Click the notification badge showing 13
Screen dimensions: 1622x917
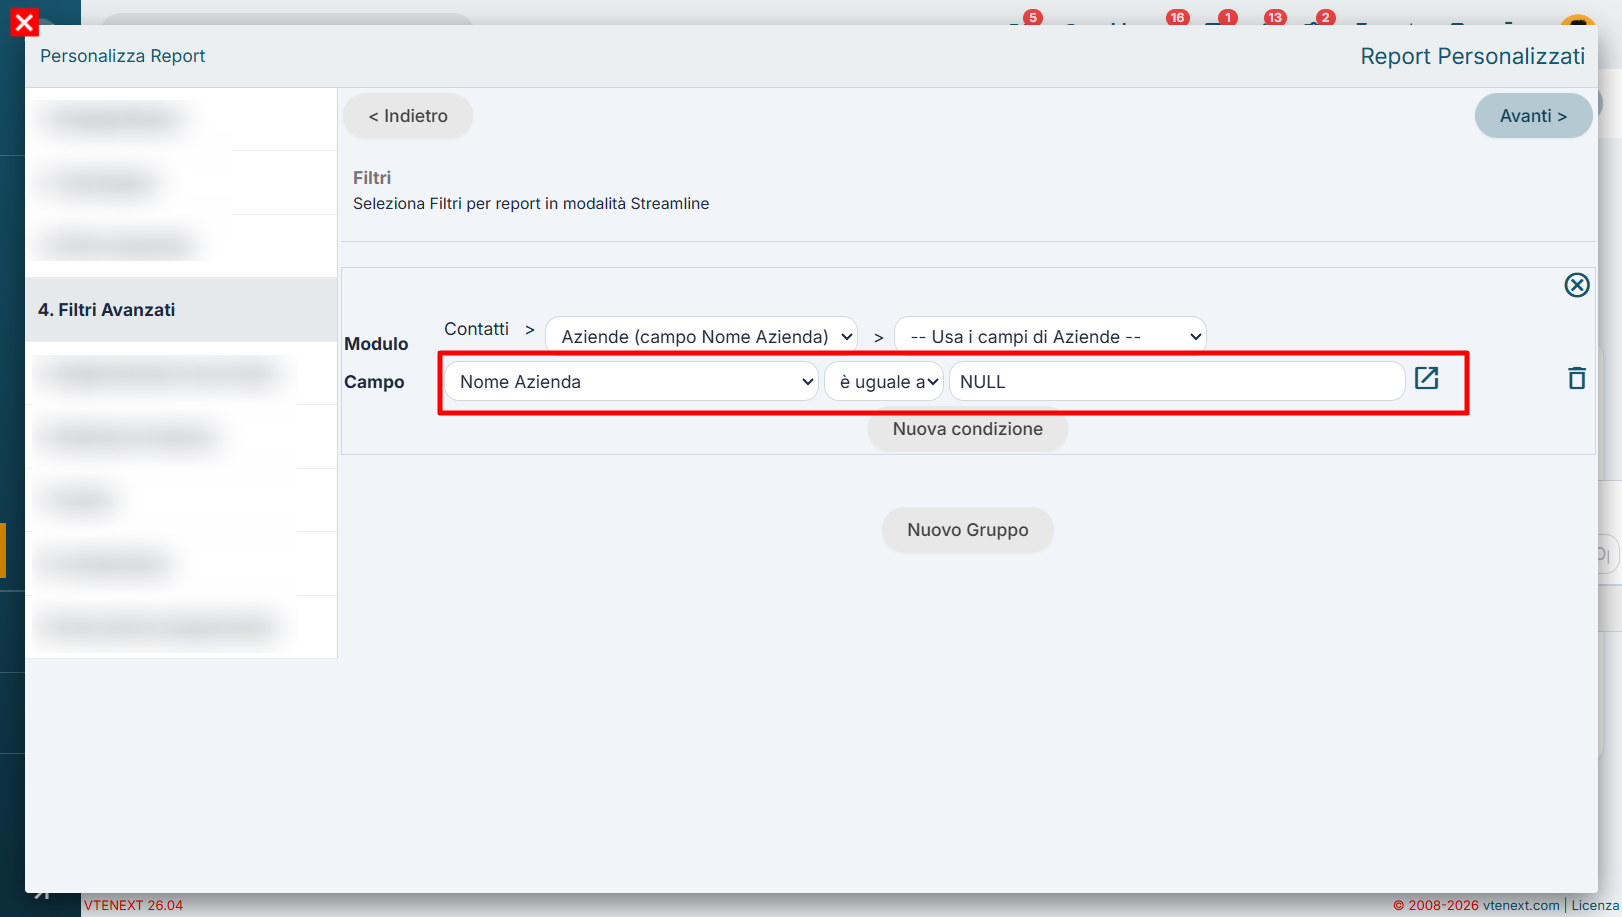(1274, 17)
